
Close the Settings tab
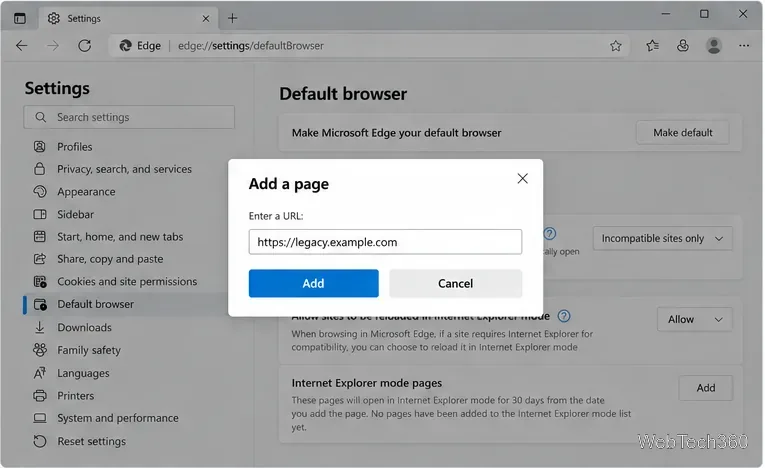206,19
